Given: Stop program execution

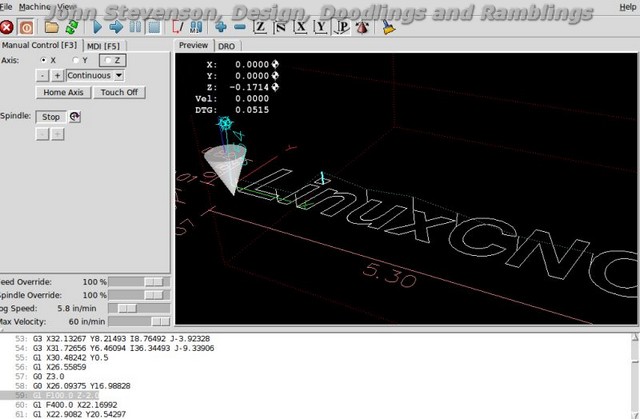Looking at the screenshot, I should point(154,27).
